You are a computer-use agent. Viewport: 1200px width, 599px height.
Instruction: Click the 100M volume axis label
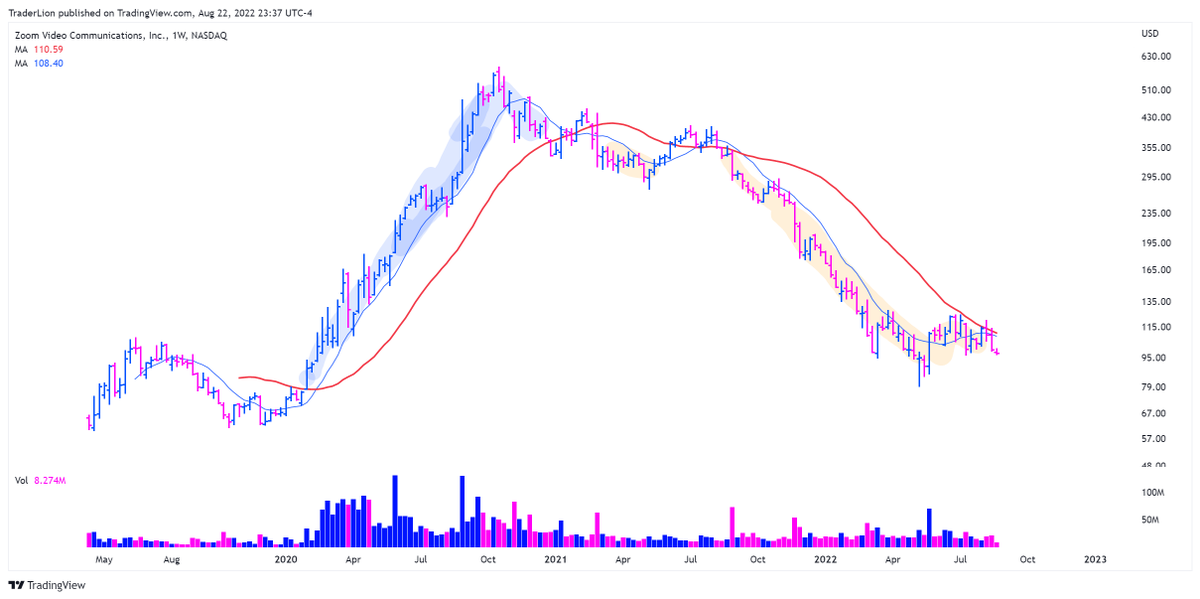[1153, 494]
